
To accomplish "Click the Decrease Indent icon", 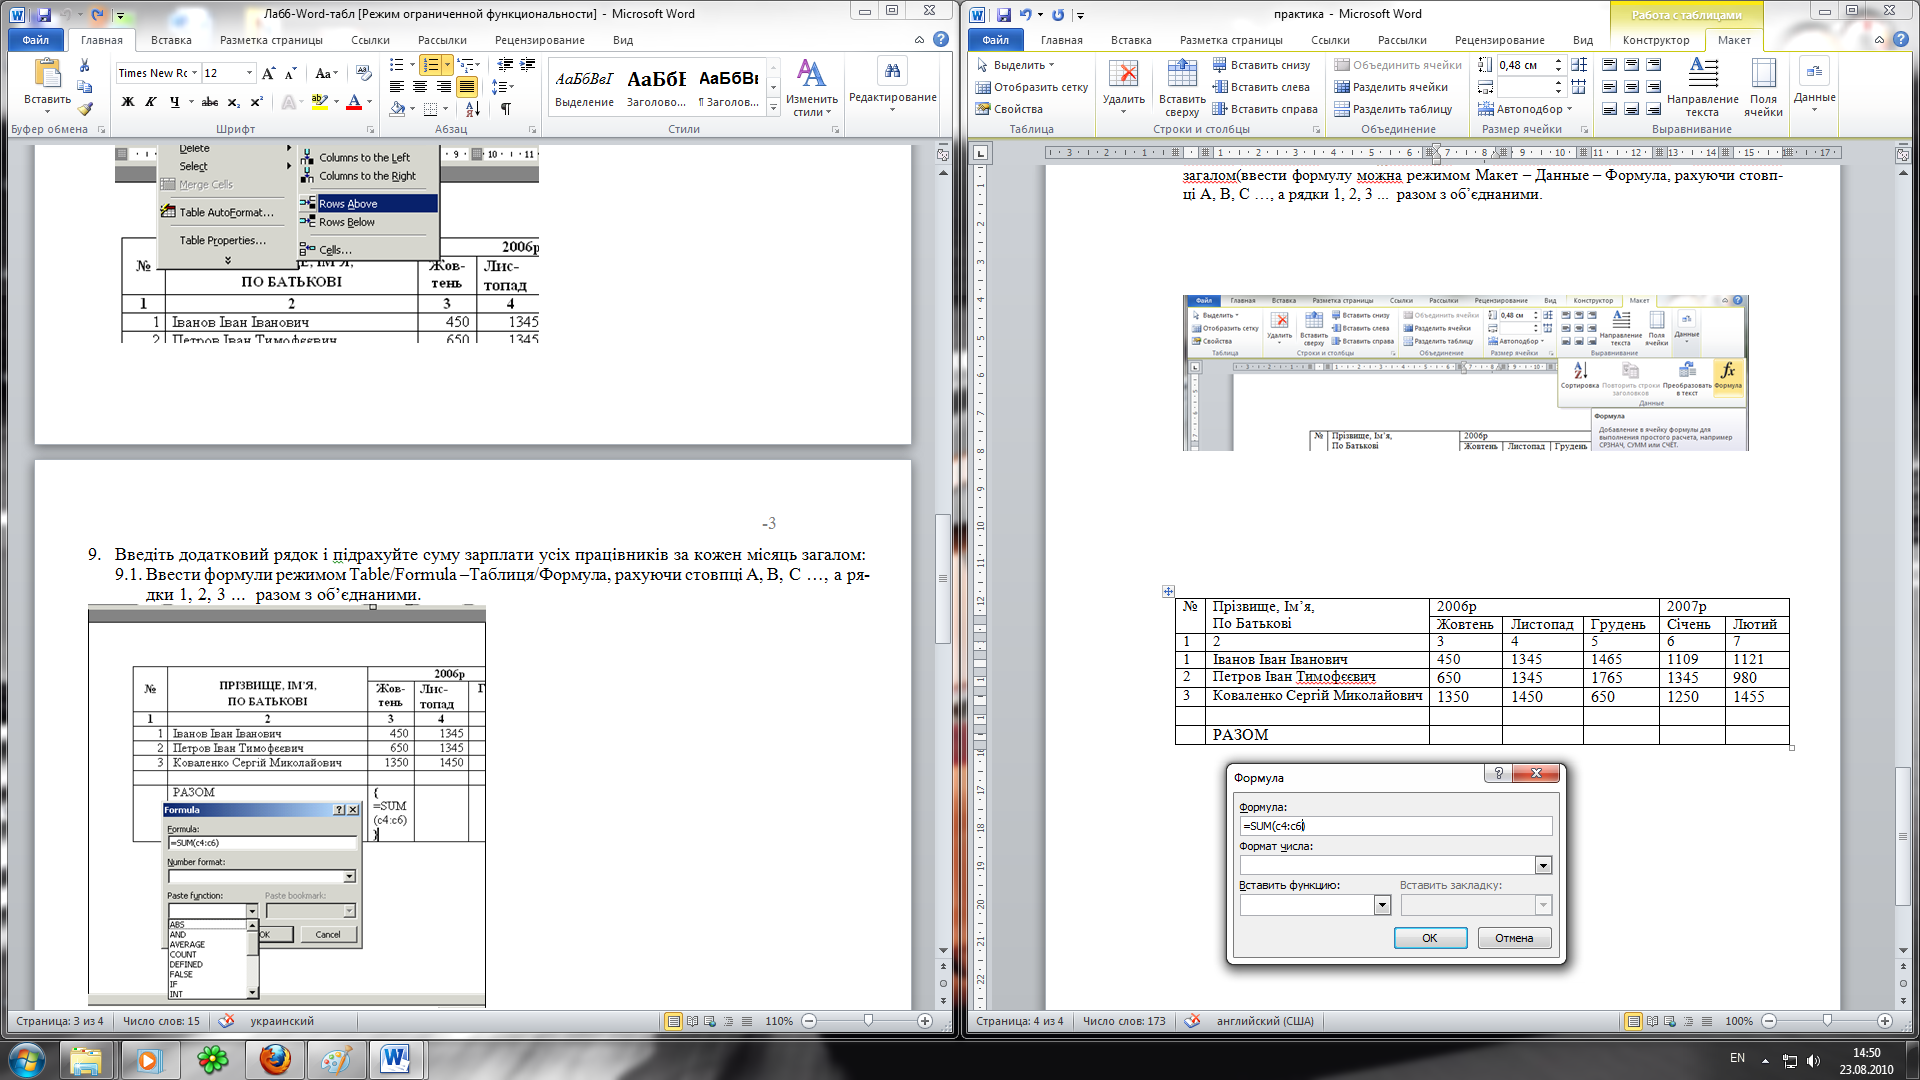I will tap(505, 65).
